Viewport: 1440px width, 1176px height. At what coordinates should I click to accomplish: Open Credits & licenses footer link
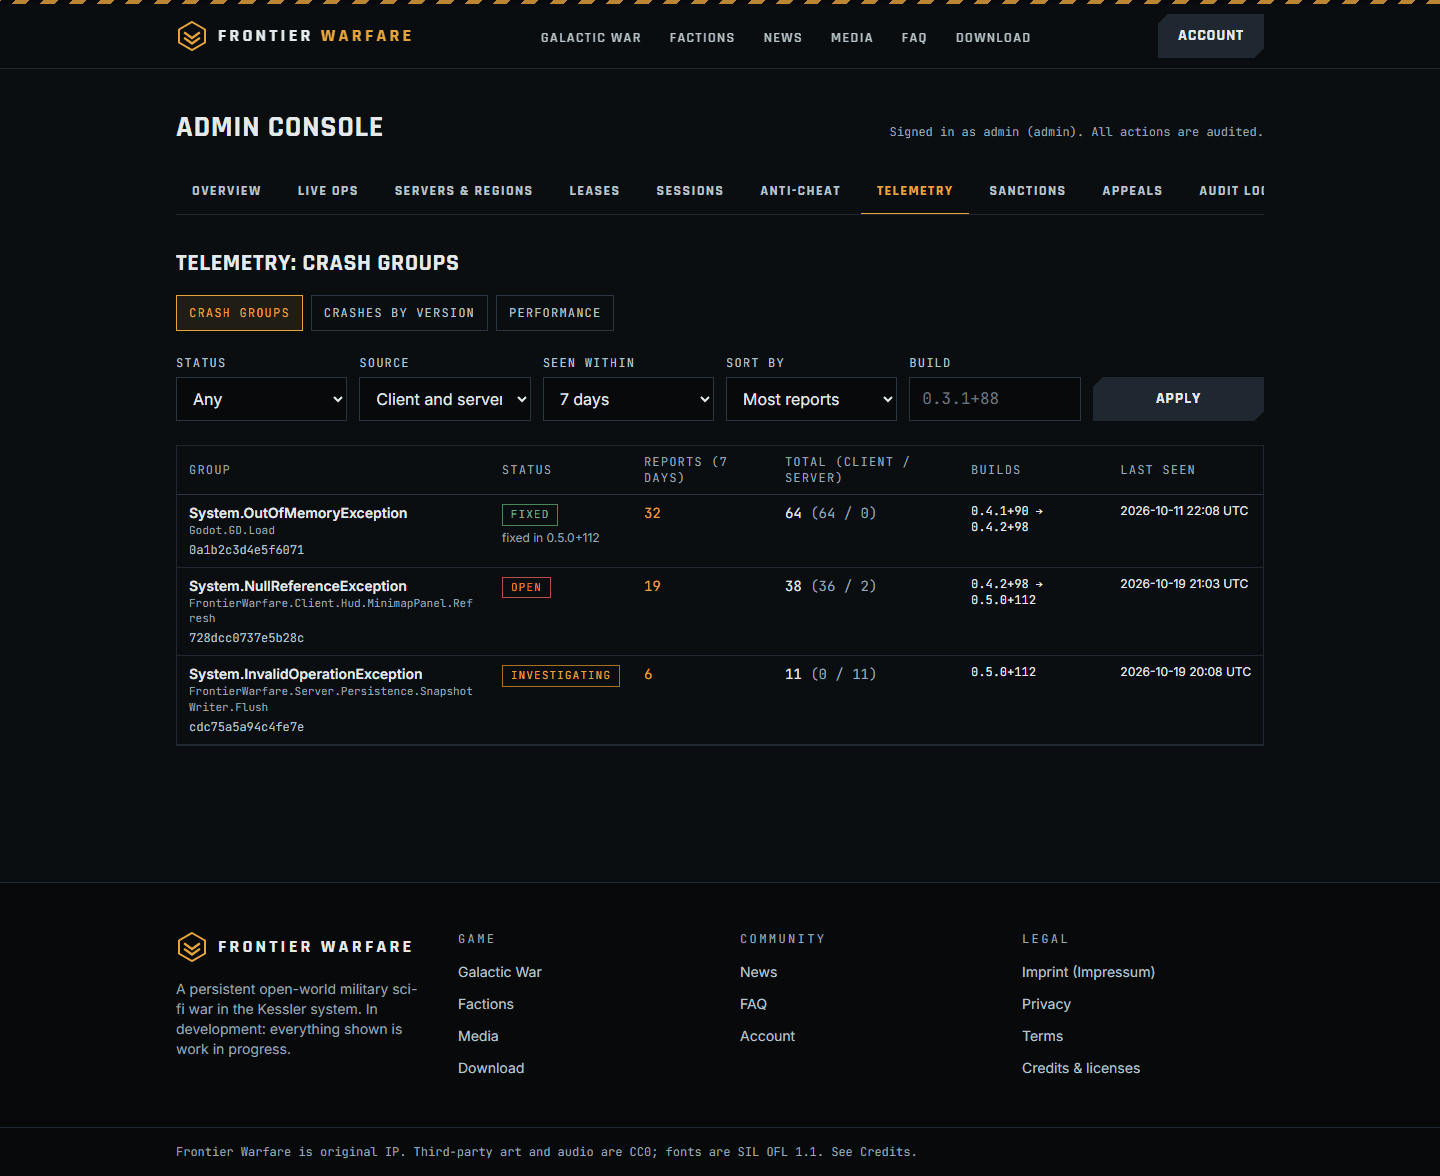point(1081,1068)
